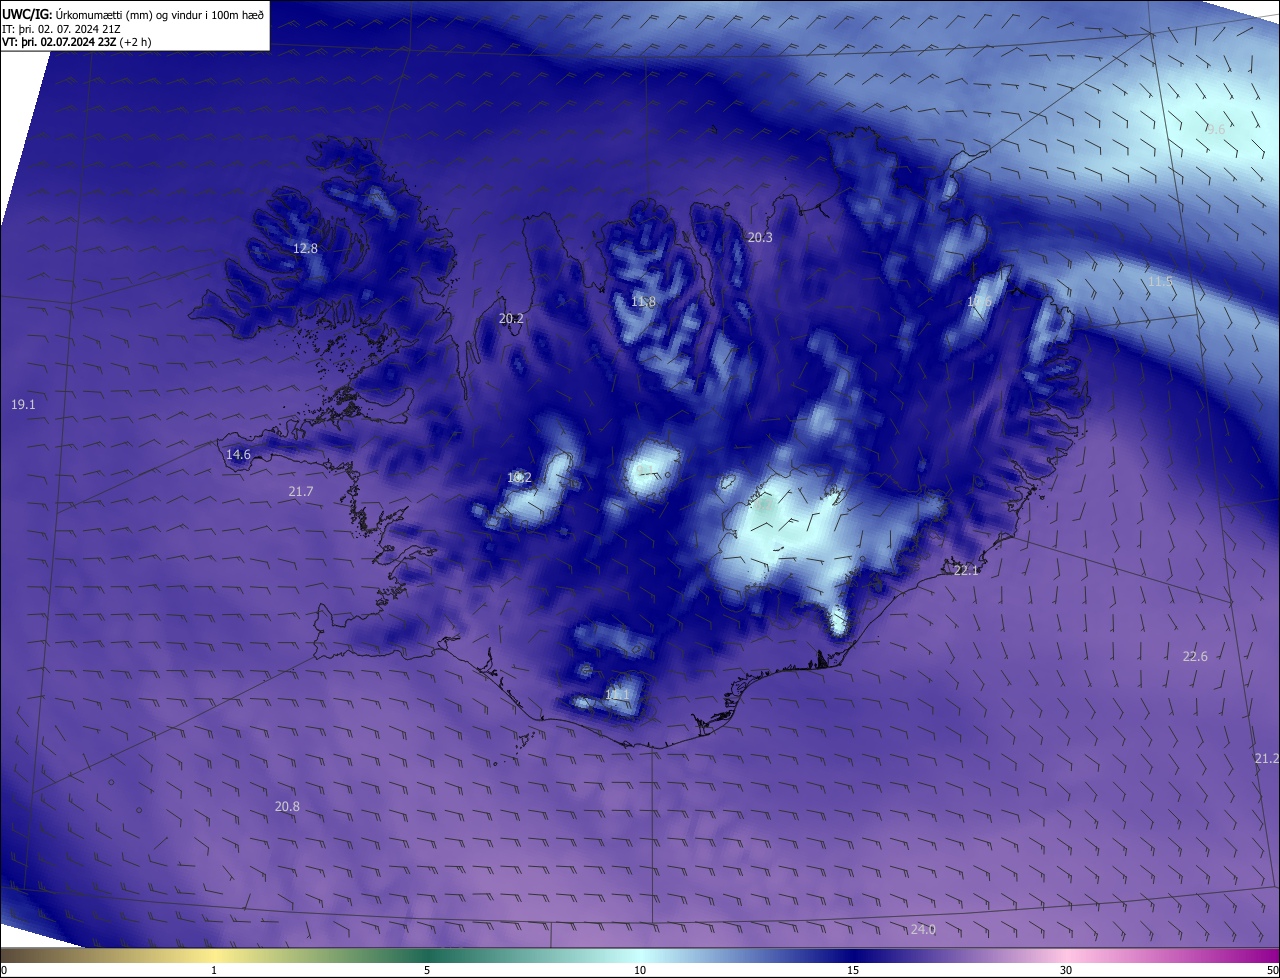Click the legend tick label '15'
The image size is (1280, 978).
[853, 970]
